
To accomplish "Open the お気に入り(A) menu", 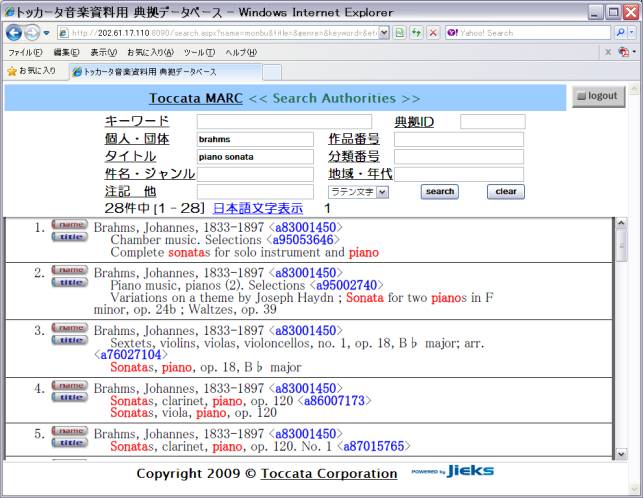I will (150, 53).
